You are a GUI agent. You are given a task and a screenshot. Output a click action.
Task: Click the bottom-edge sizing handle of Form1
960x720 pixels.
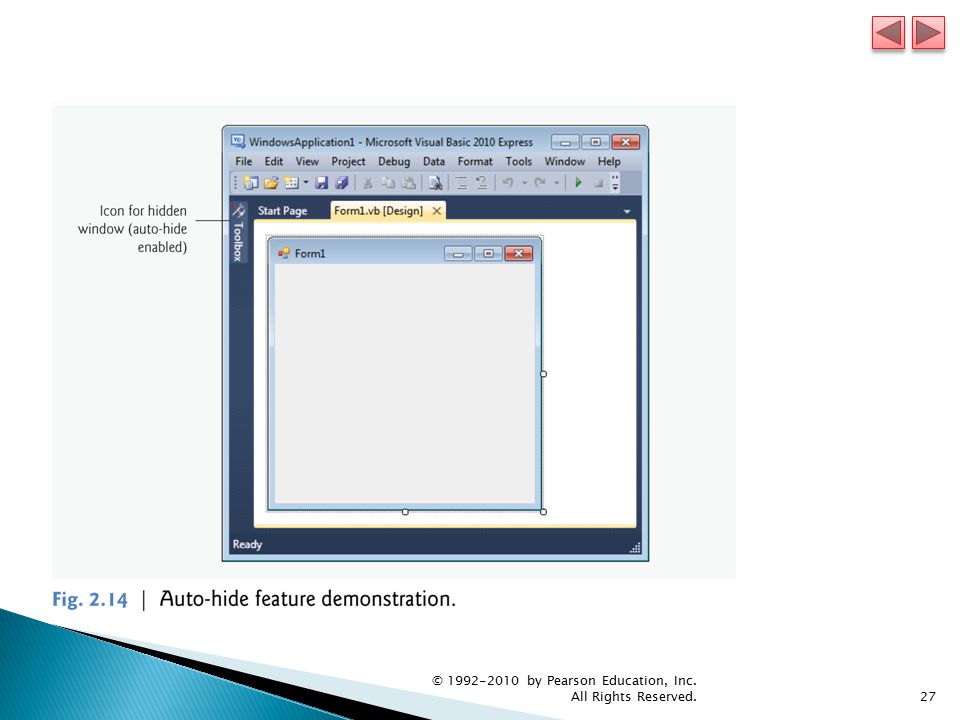[x=405, y=512]
